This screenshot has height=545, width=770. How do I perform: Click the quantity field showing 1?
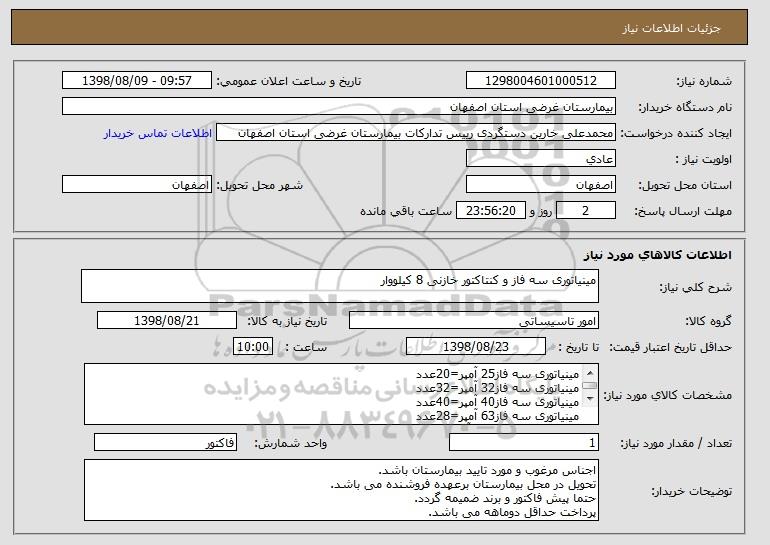[524, 442]
